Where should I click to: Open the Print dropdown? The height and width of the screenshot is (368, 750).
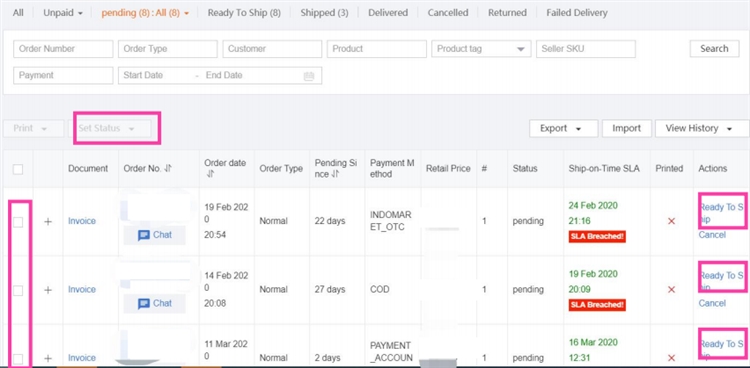33,129
